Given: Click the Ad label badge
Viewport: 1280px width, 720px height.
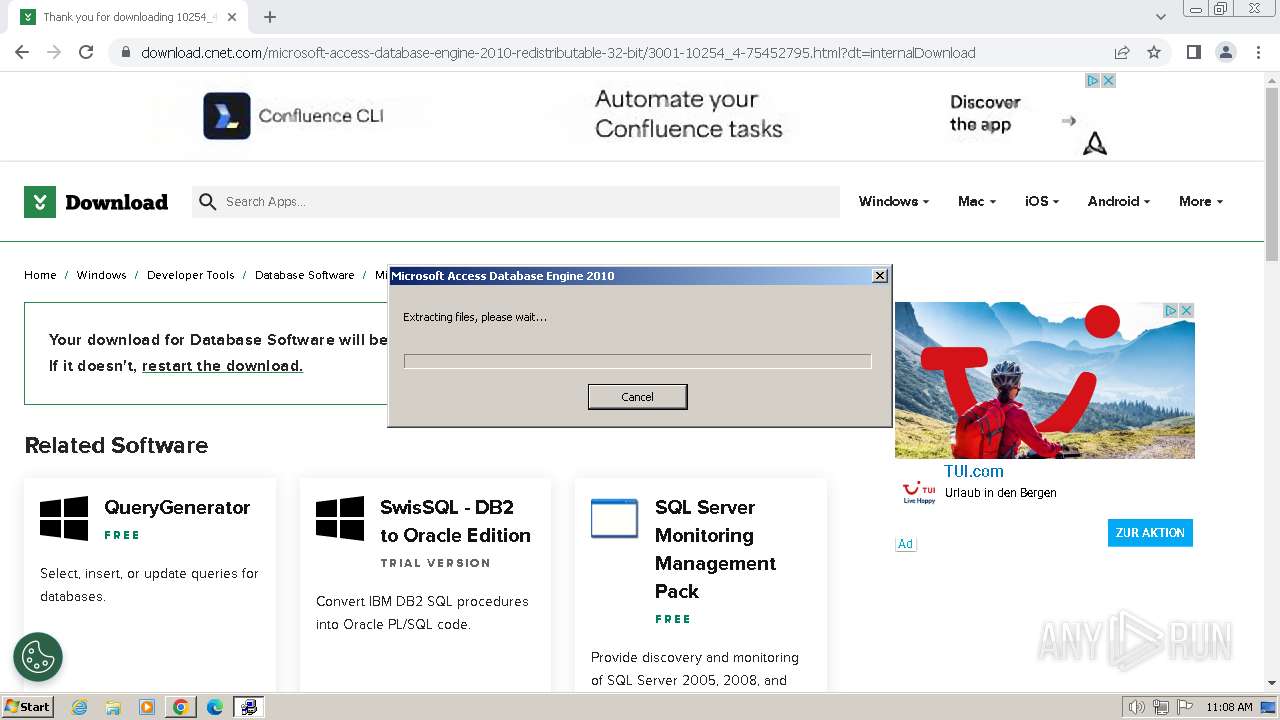Looking at the screenshot, I should (905, 544).
